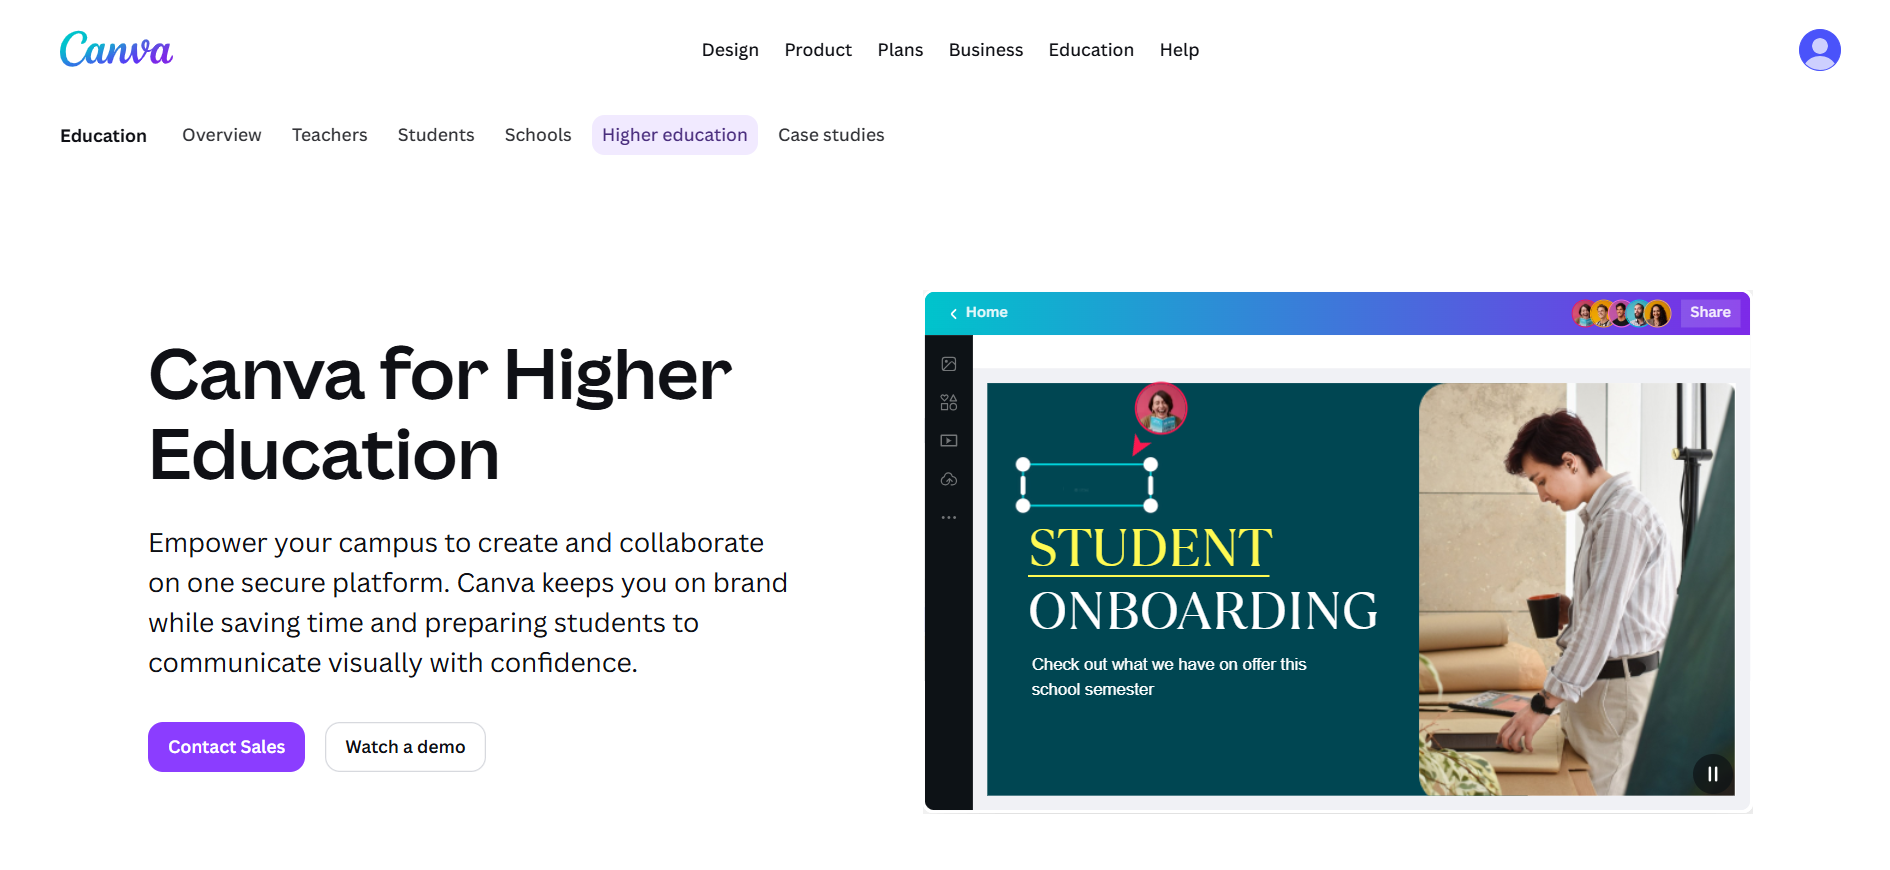Click the selected text box on the slide

tap(1087, 485)
